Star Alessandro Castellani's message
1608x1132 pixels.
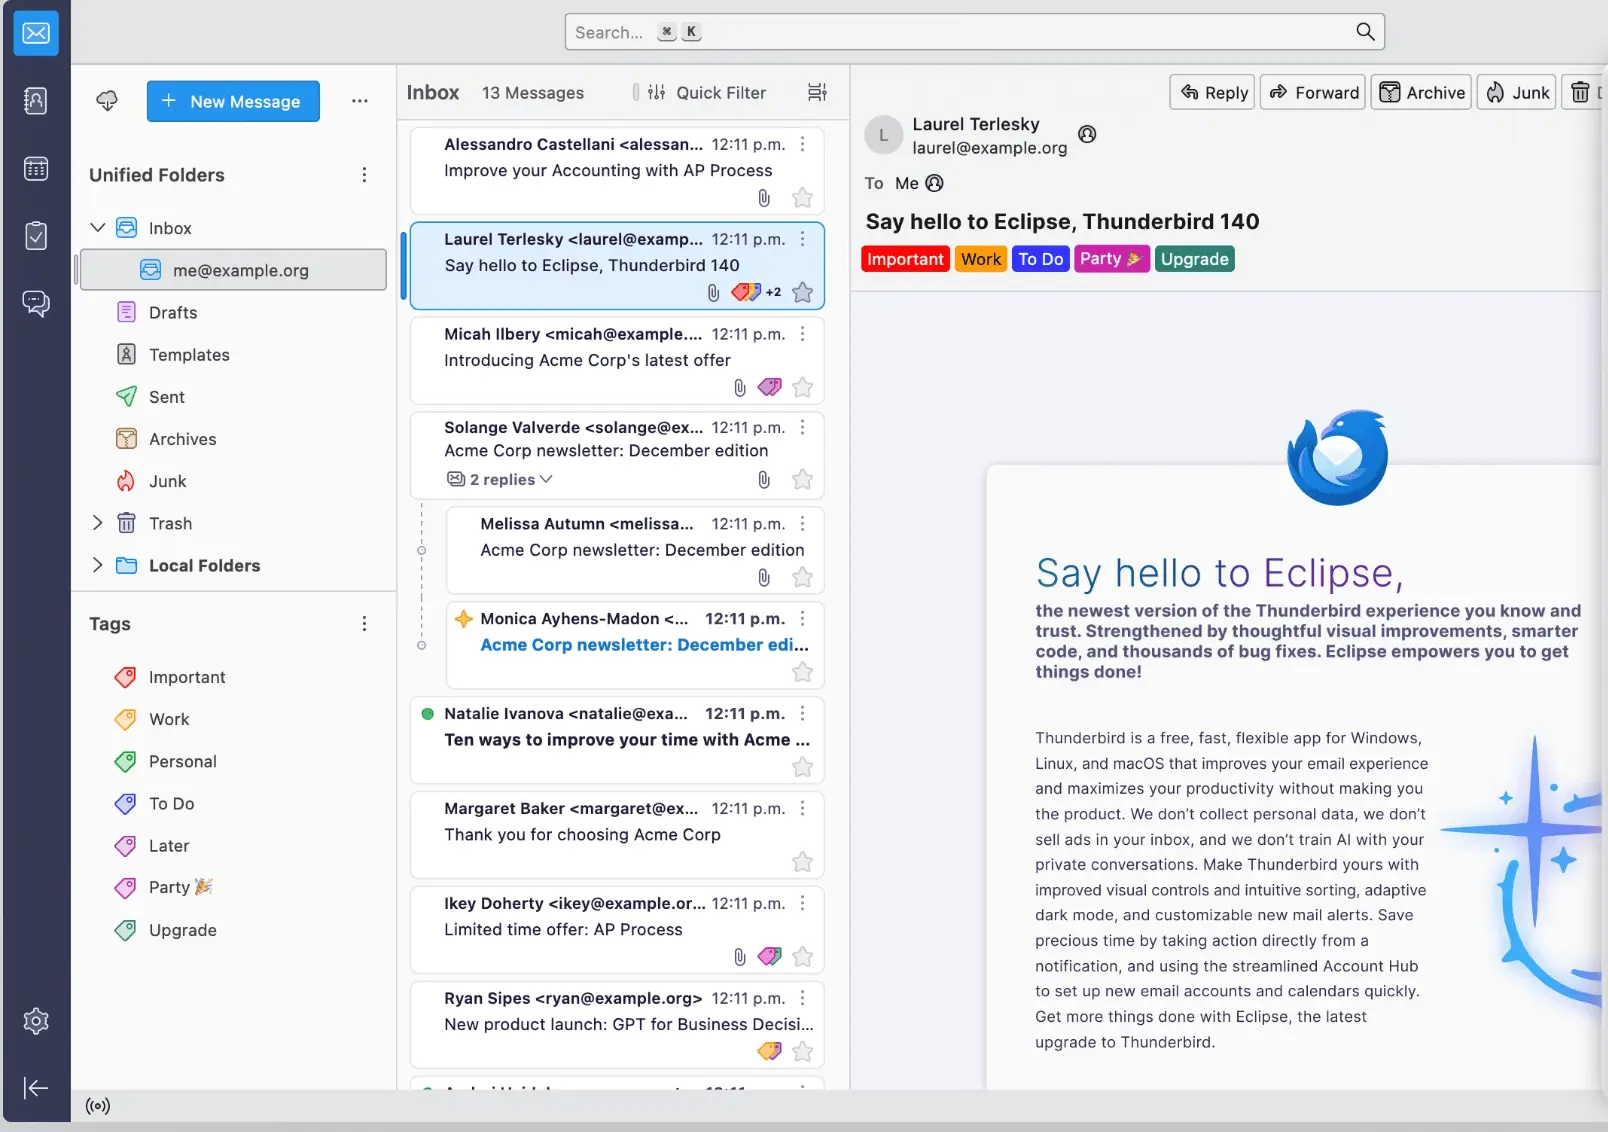click(x=802, y=198)
